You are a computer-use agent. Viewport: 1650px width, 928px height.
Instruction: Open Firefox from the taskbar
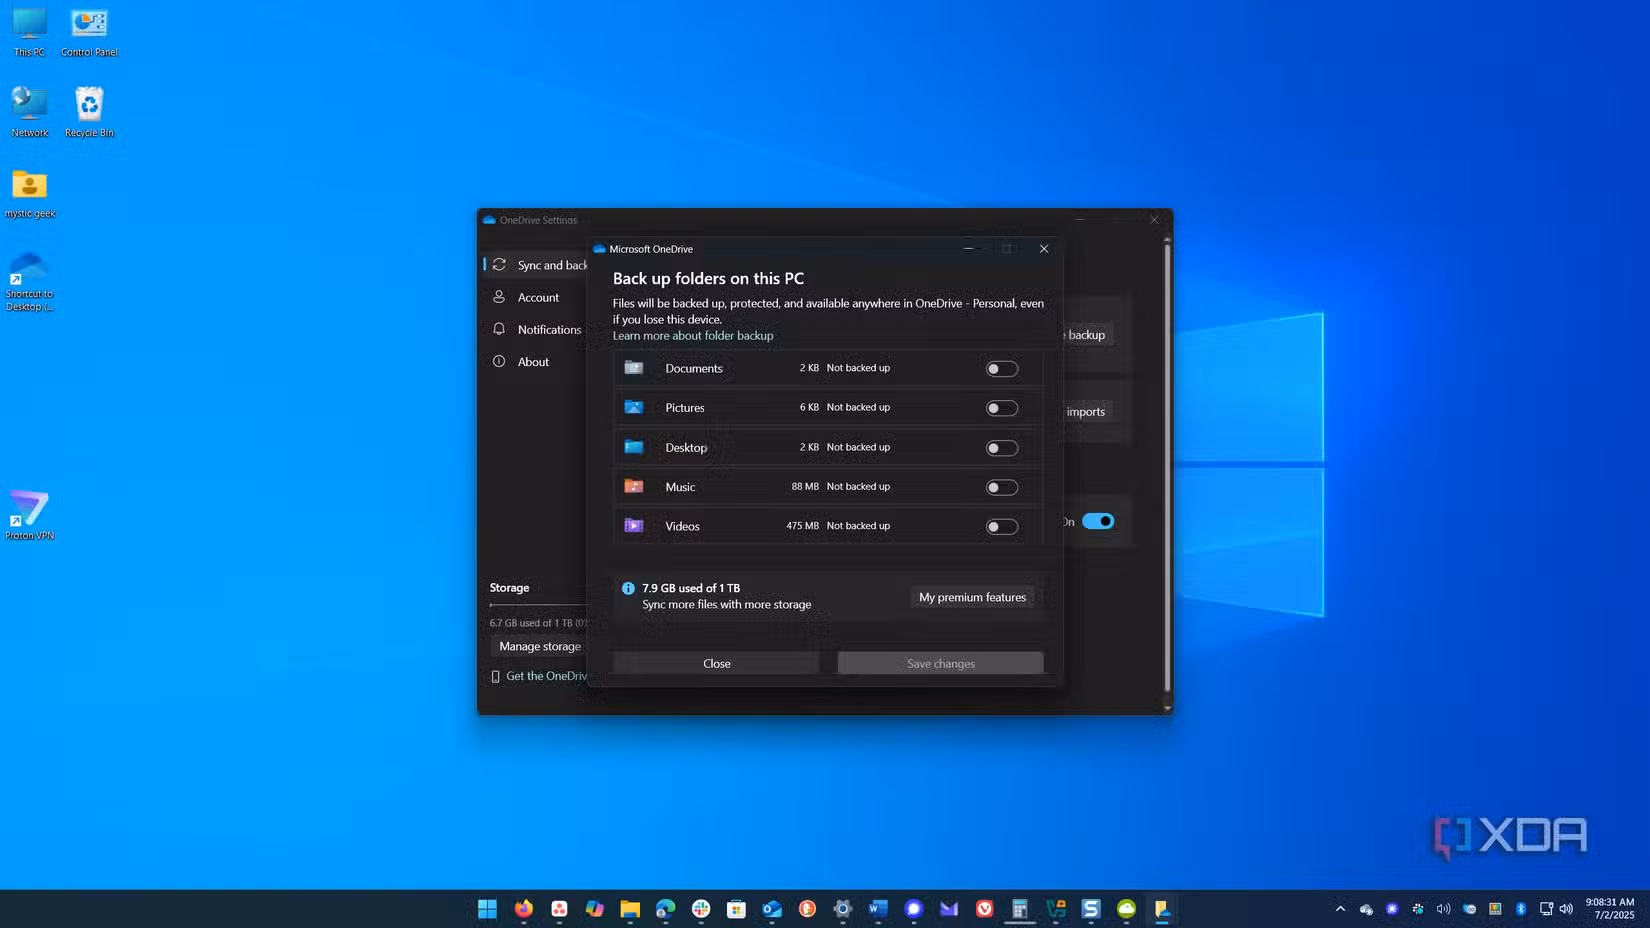(x=523, y=909)
